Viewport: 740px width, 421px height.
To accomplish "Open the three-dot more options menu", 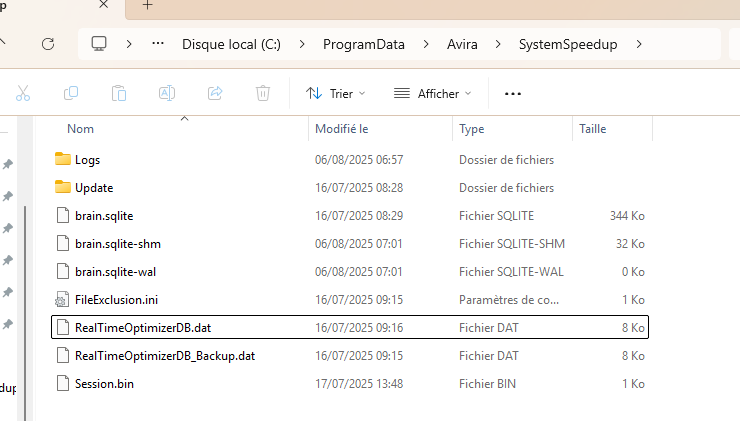I will (513, 93).
